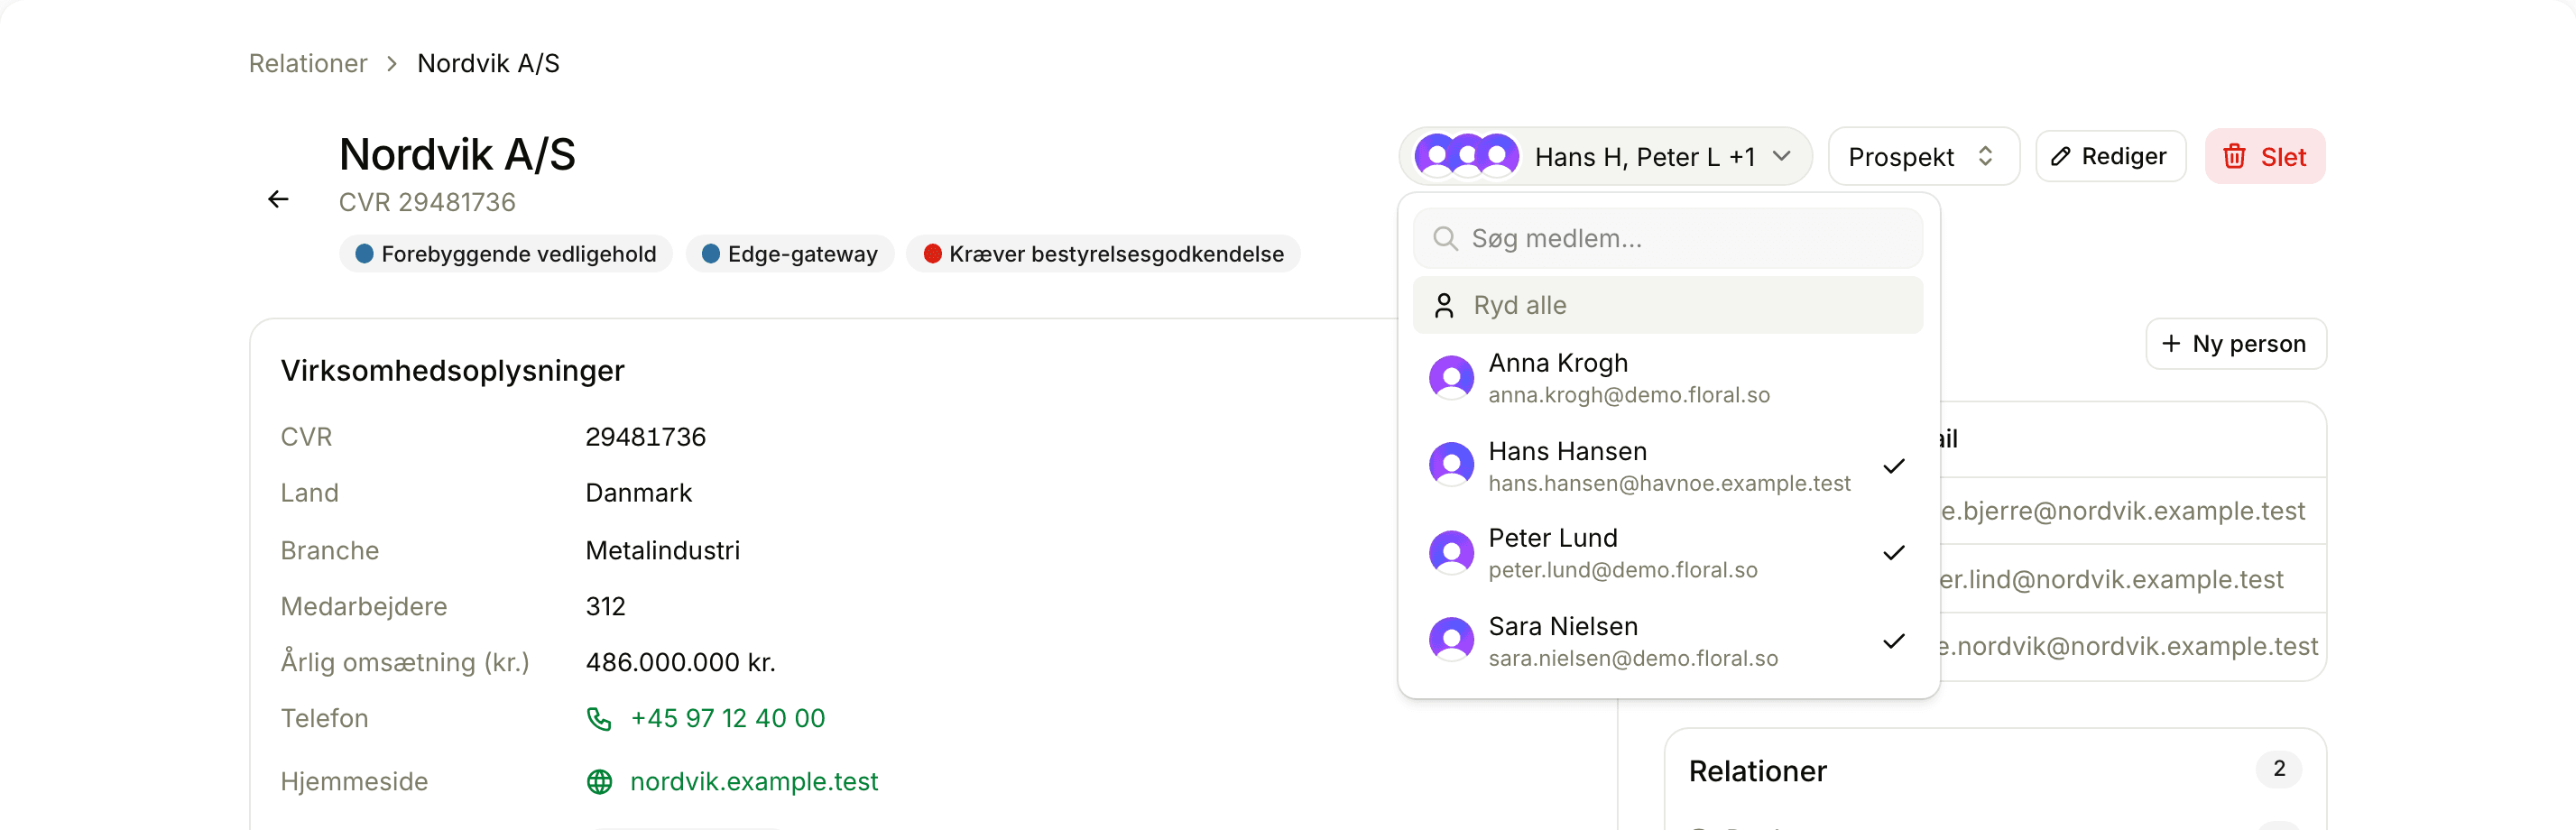This screenshot has height=830, width=2576.
Task: Select Anna Krogh as member
Action: tap(1668, 379)
